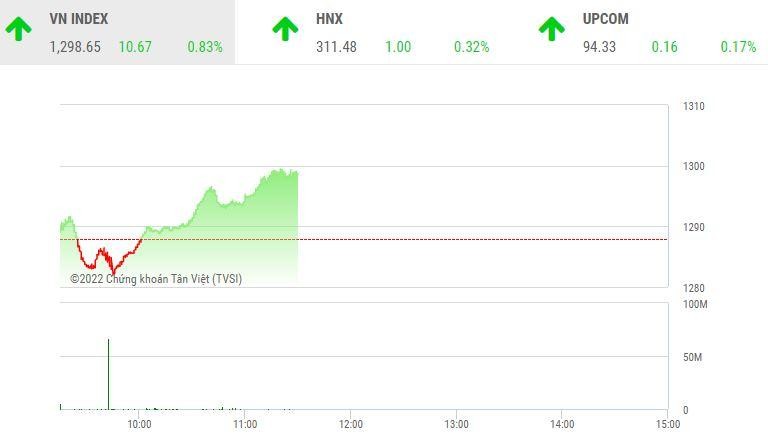Click the TVSI copyright watermark text
This screenshot has width=768, height=444.
(156, 279)
